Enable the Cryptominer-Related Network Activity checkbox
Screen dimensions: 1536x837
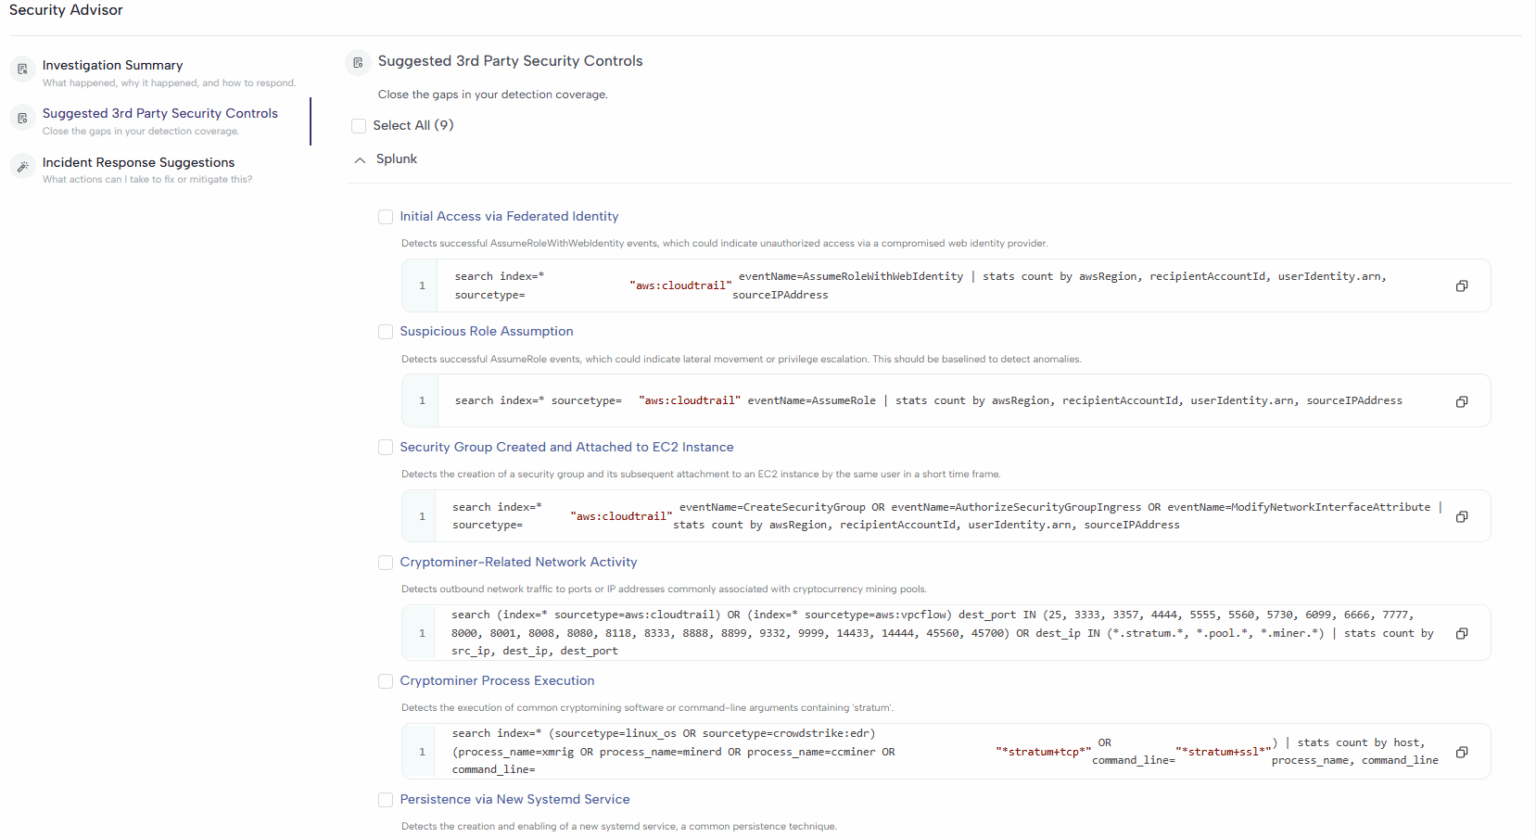pos(385,563)
